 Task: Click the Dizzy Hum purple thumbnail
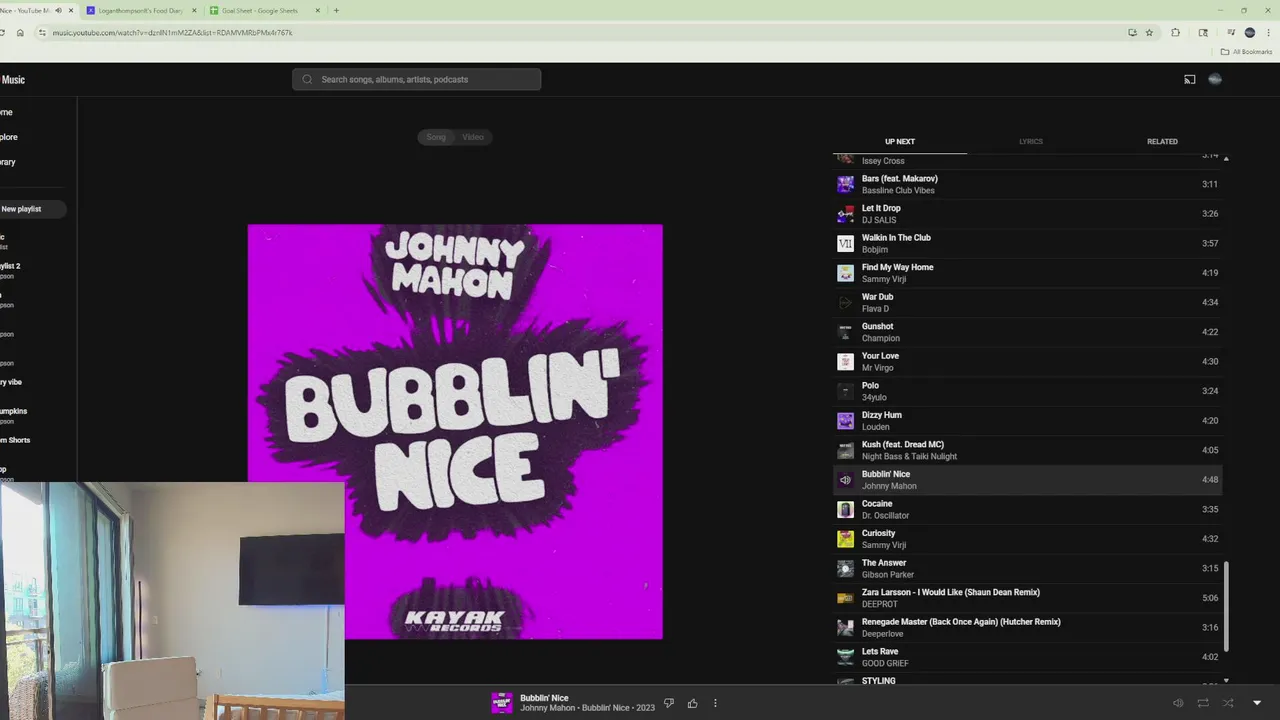[845, 420]
